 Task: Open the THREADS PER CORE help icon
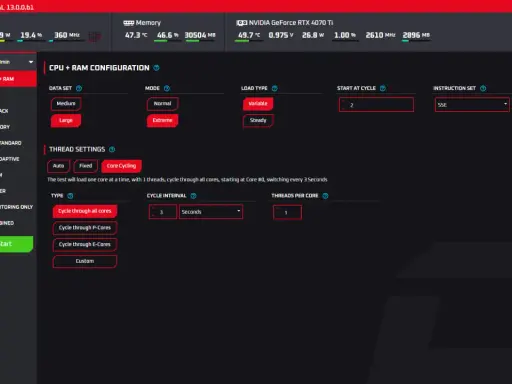click(x=325, y=196)
